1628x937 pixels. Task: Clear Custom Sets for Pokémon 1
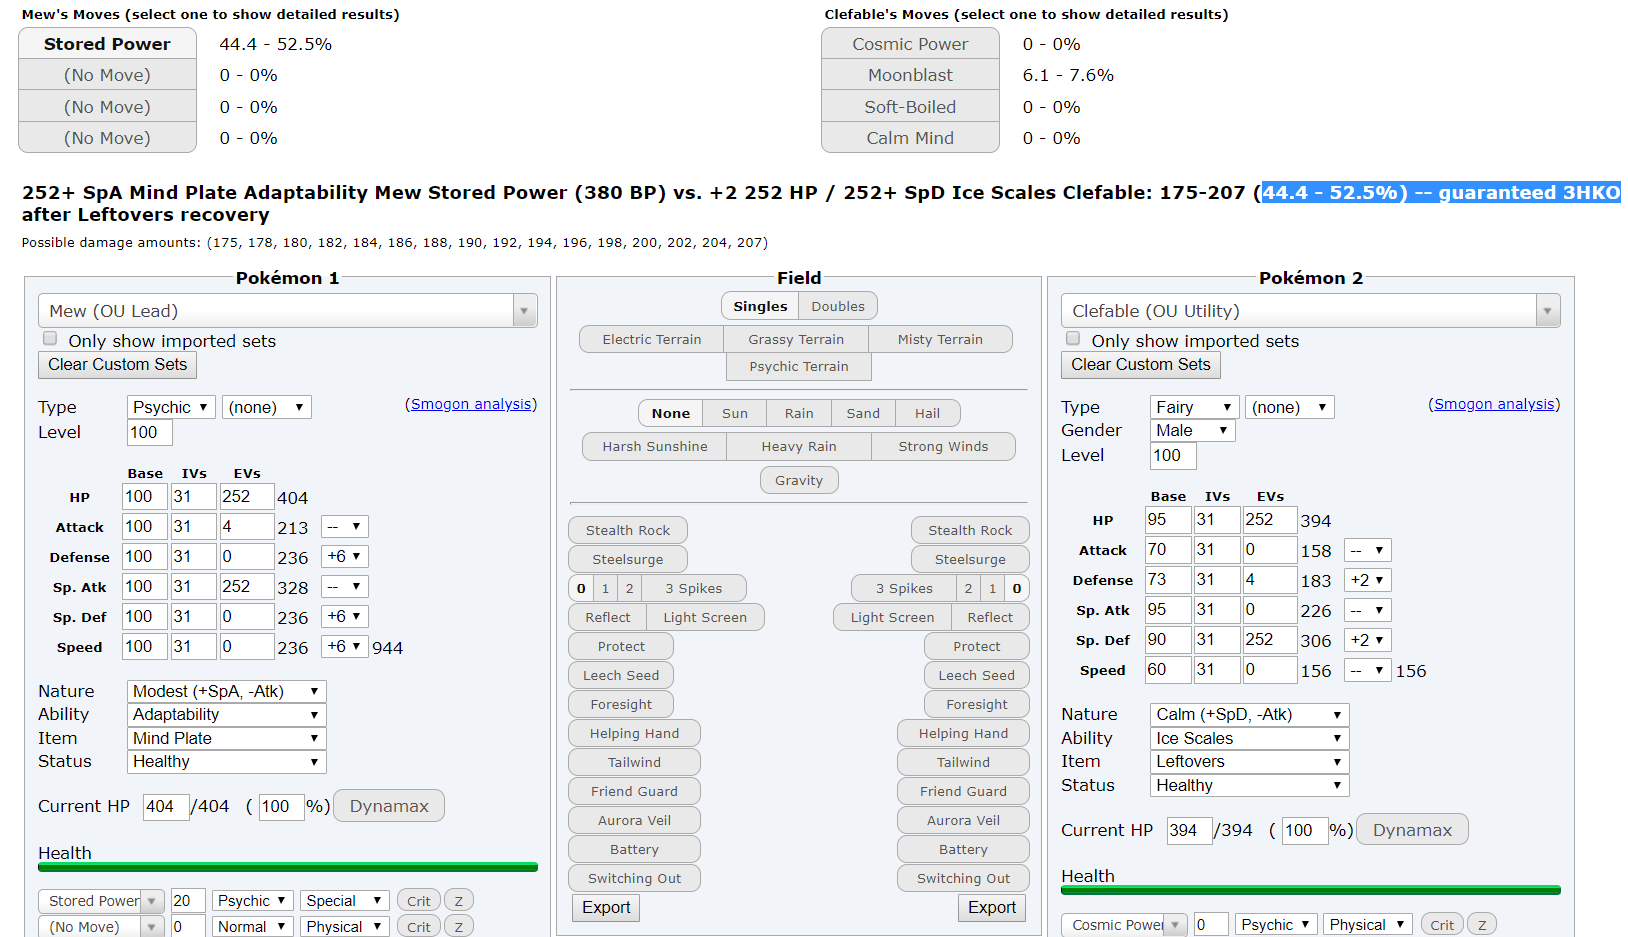[118, 365]
